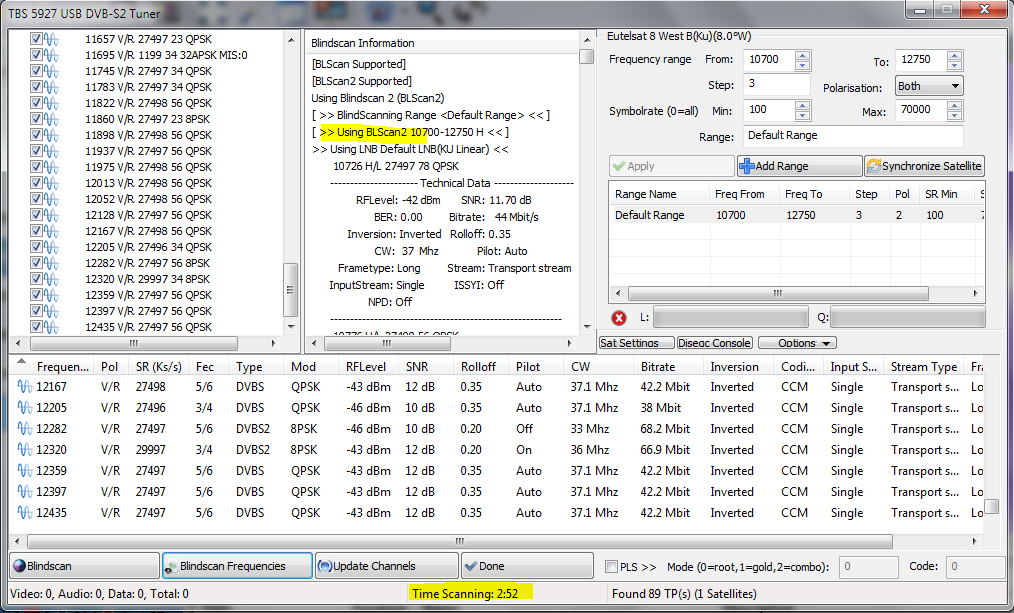1014x613 pixels.
Task: Click the sort arrow above the Frequency column
Action: tap(21, 361)
